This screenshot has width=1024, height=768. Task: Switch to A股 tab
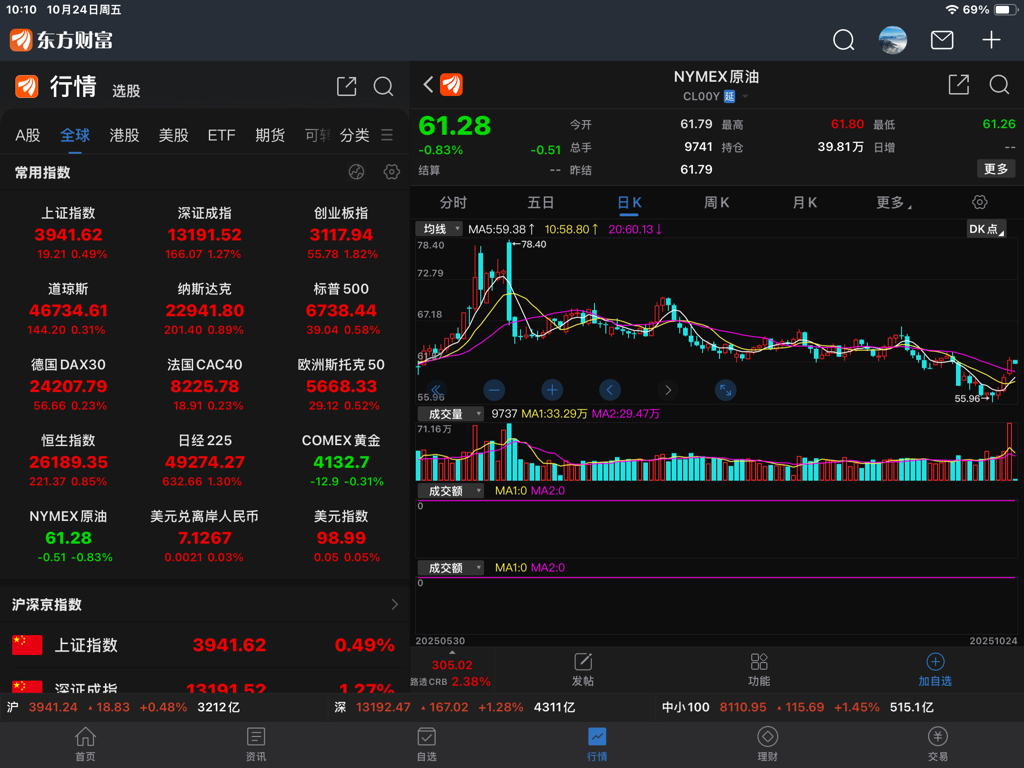tap(27, 135)
